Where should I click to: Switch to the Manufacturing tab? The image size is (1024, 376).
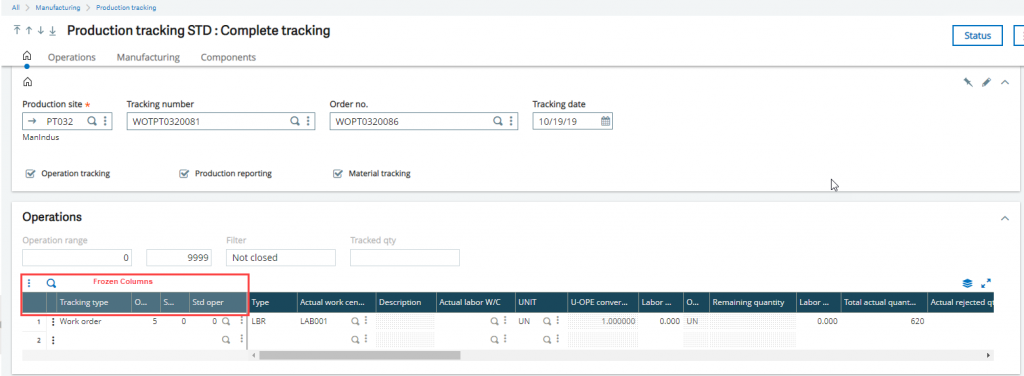point(148,57)
